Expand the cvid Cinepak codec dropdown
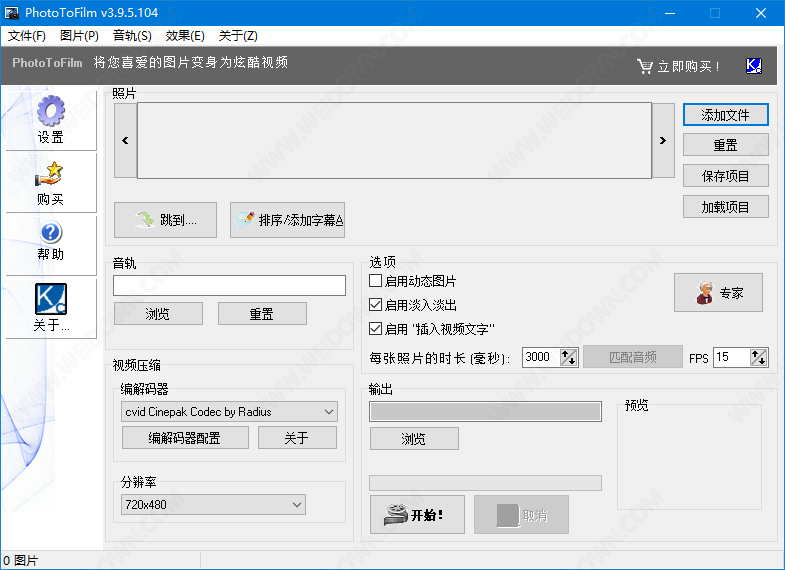785x570 pixels. click(329, 412)
